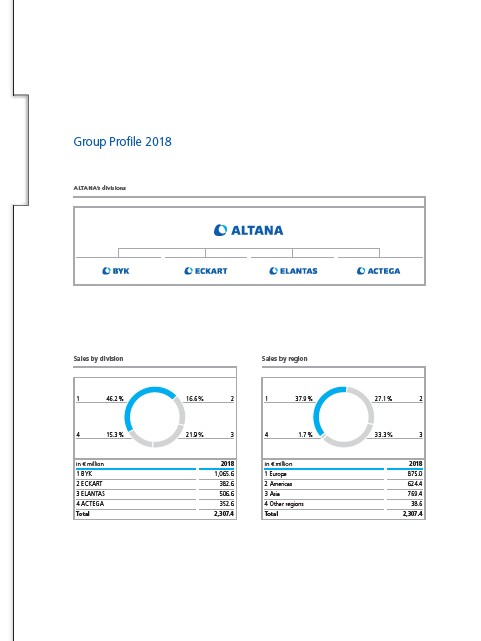Click the ACTEGA sales value 352.6

coord(227,504)
